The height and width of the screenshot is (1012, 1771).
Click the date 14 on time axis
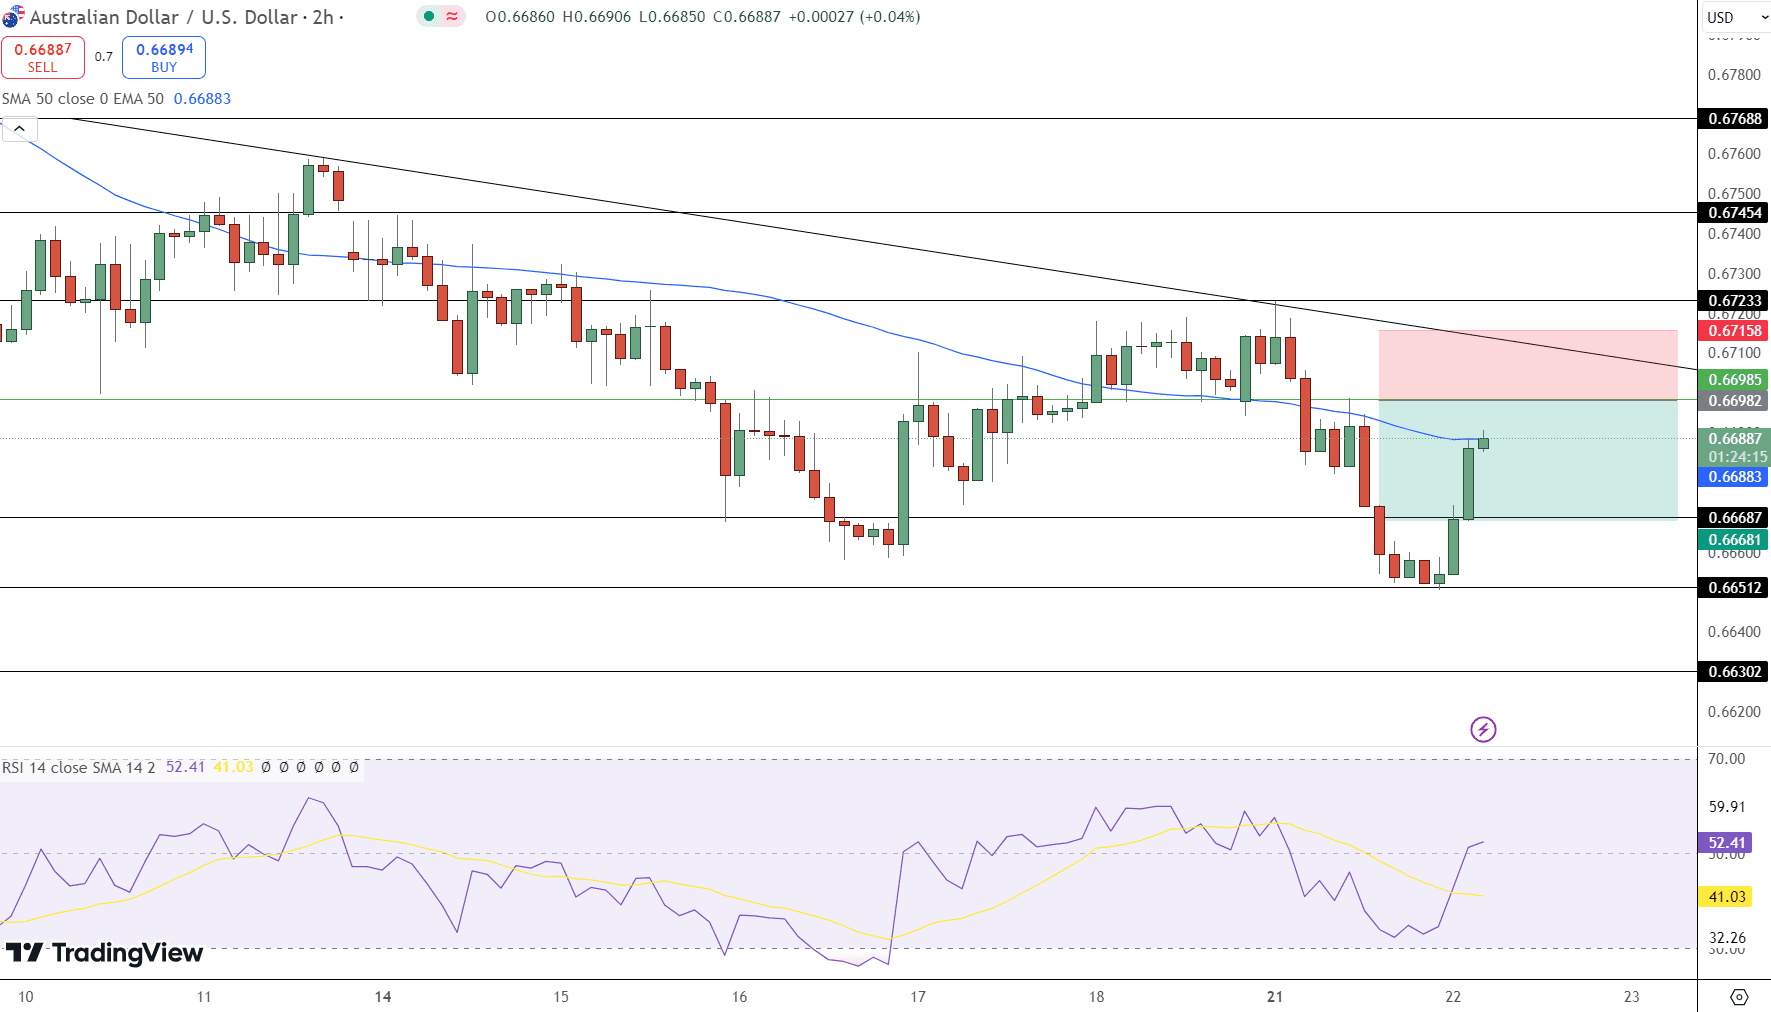(383, 997)
